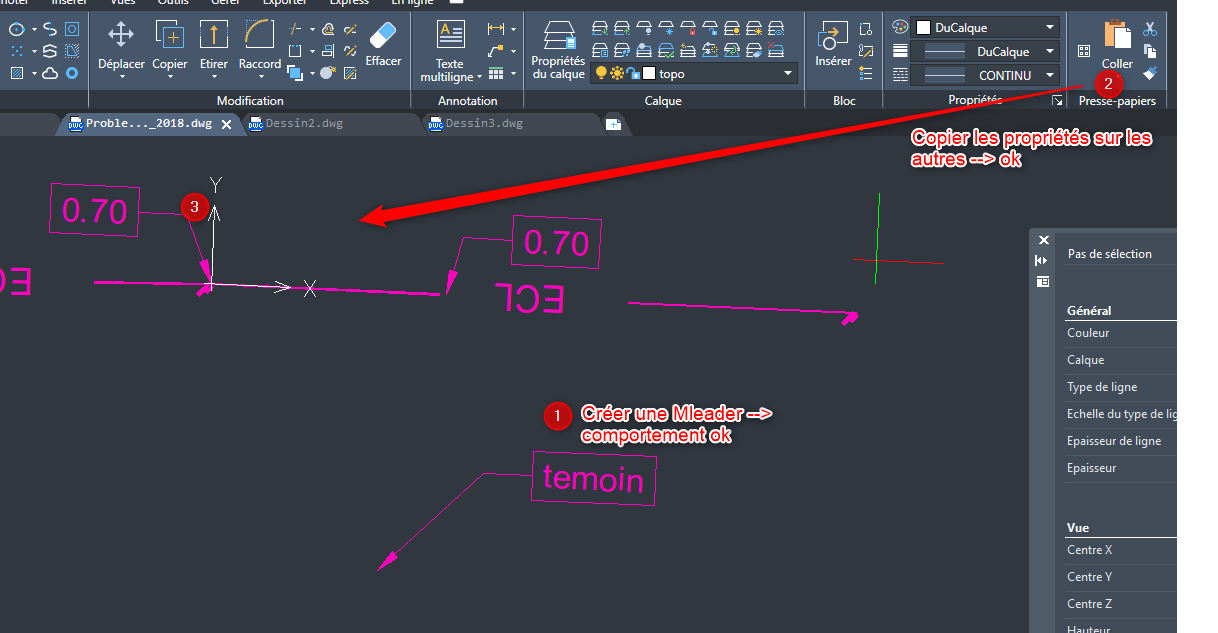Viewport: 1218px width, 633px height.
Task: Expand the Presse-papiers panel title
Action: pos(1117,101)
